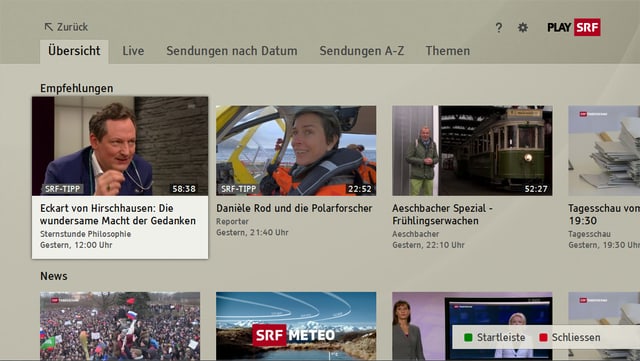Switch to the Live tab
Viewport: 640px width, 361px height.
[133, 51]
